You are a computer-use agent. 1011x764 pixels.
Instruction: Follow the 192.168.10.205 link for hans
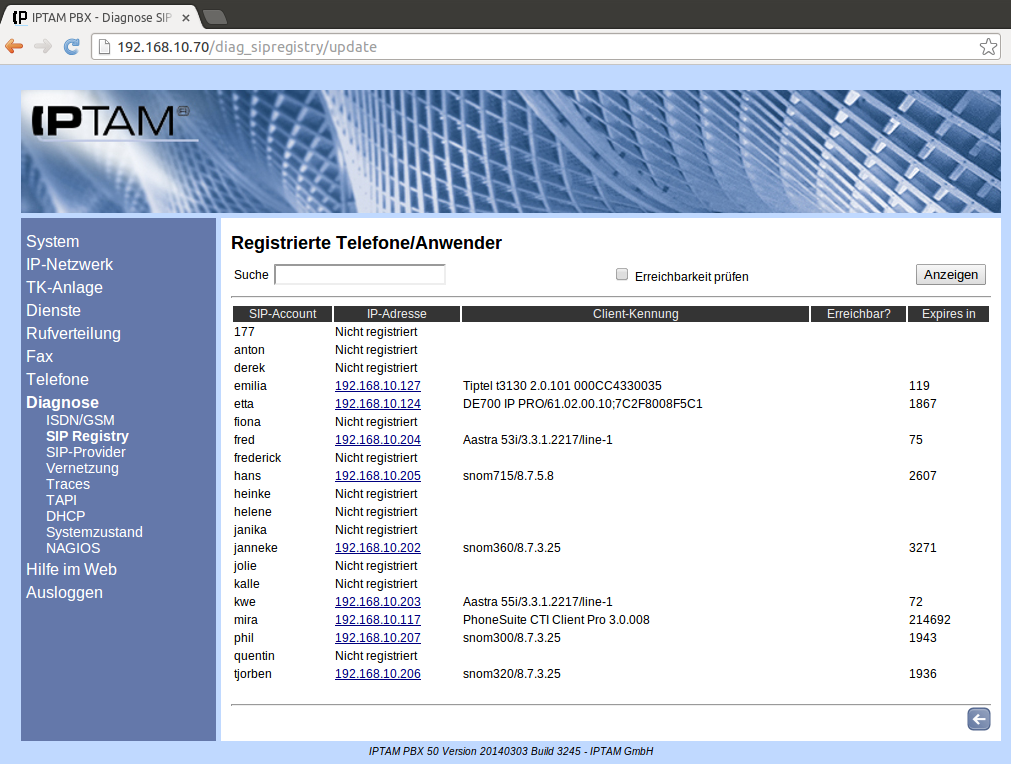click(x=377, y=476)
